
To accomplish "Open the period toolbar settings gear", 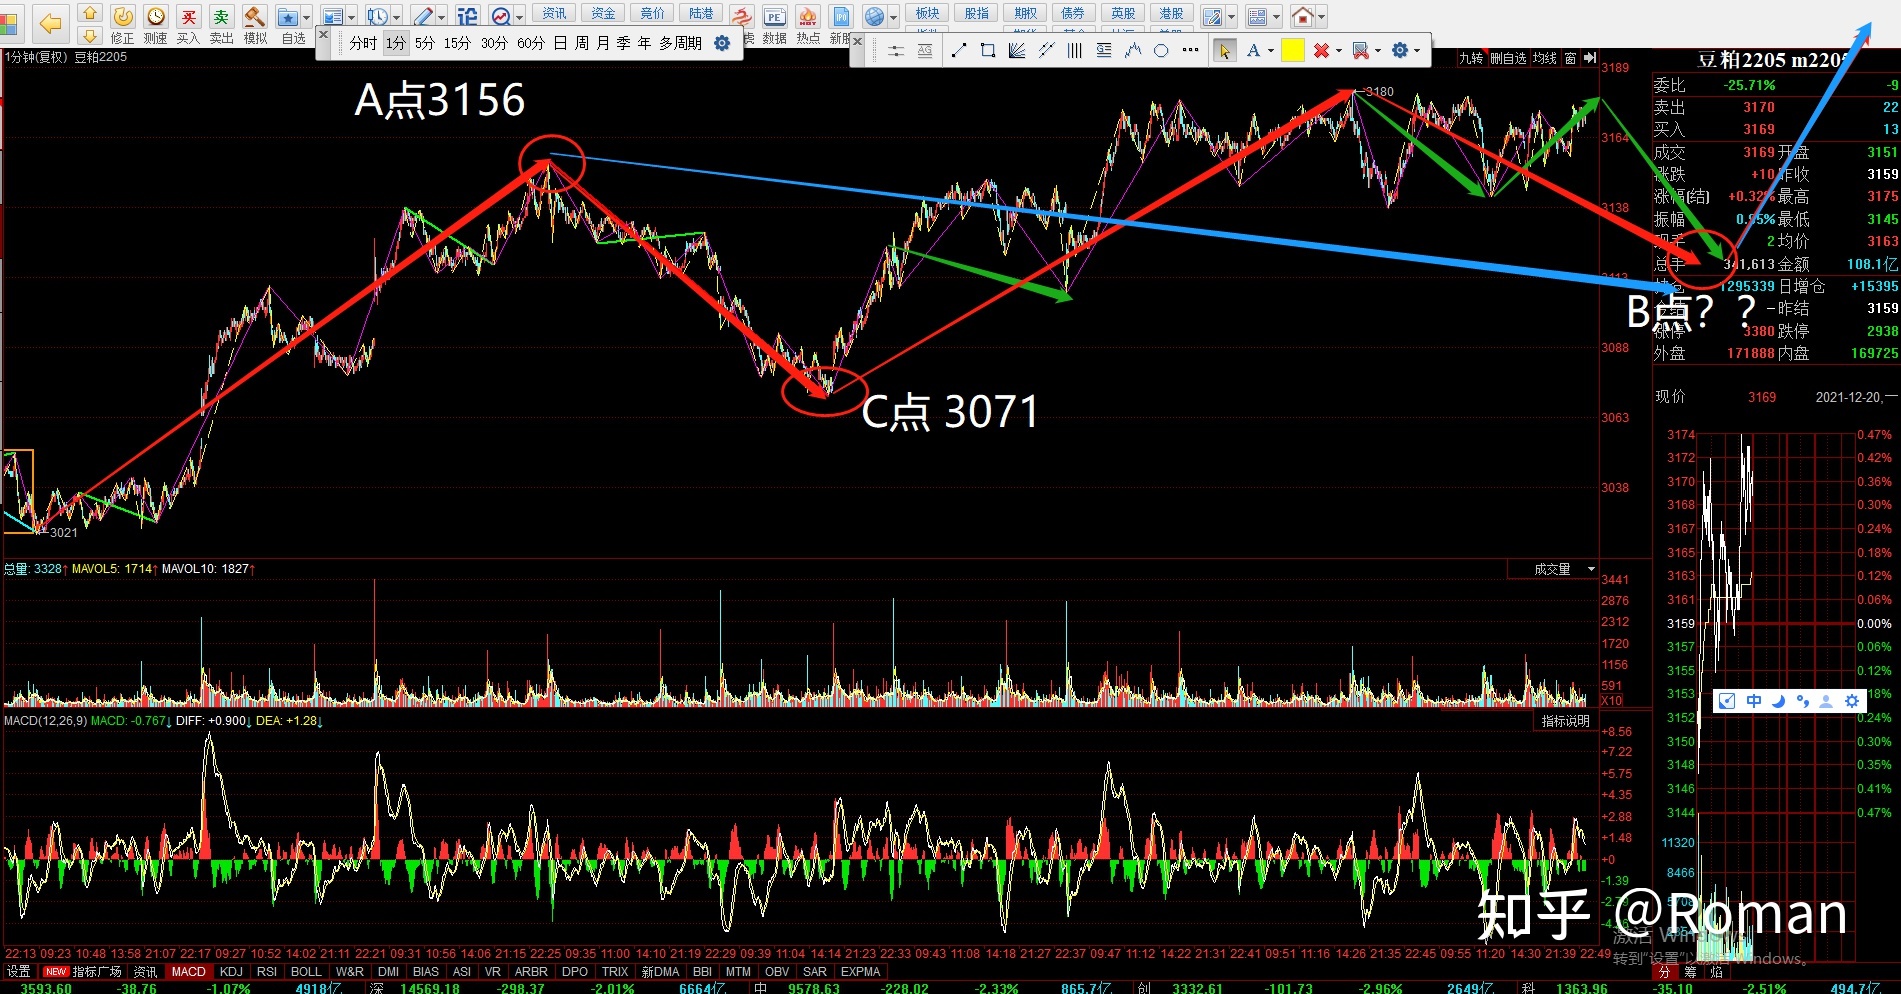I will 722,43.
